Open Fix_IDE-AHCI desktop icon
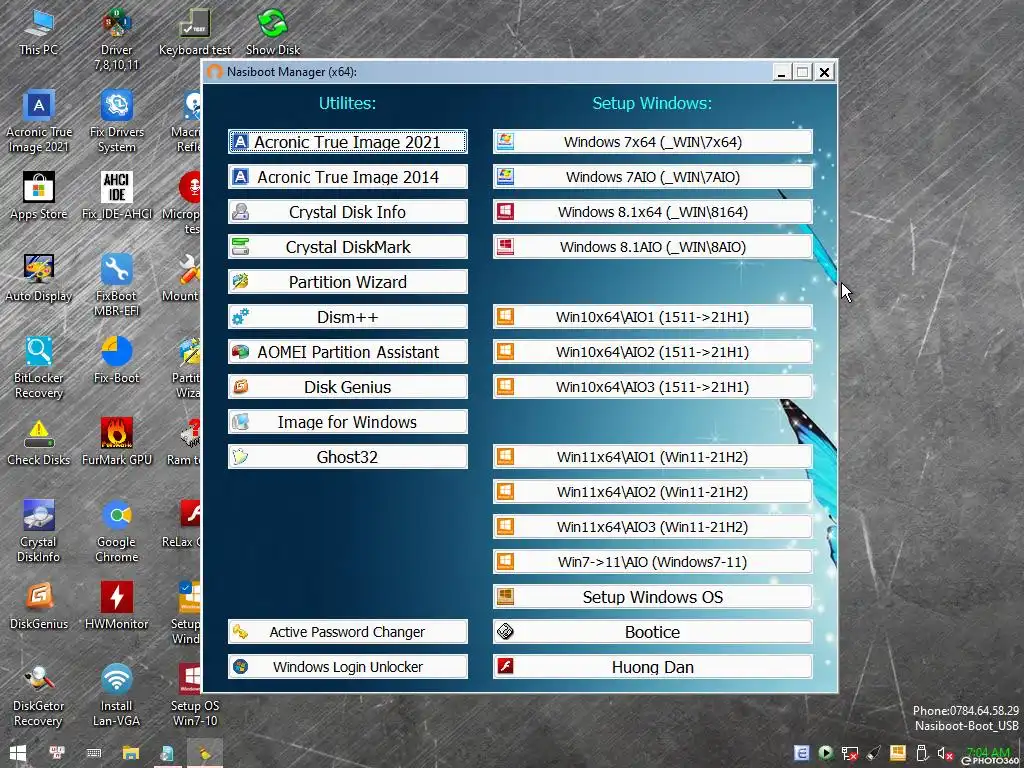This screenshot has height=768, width=1024. (116, 195)
